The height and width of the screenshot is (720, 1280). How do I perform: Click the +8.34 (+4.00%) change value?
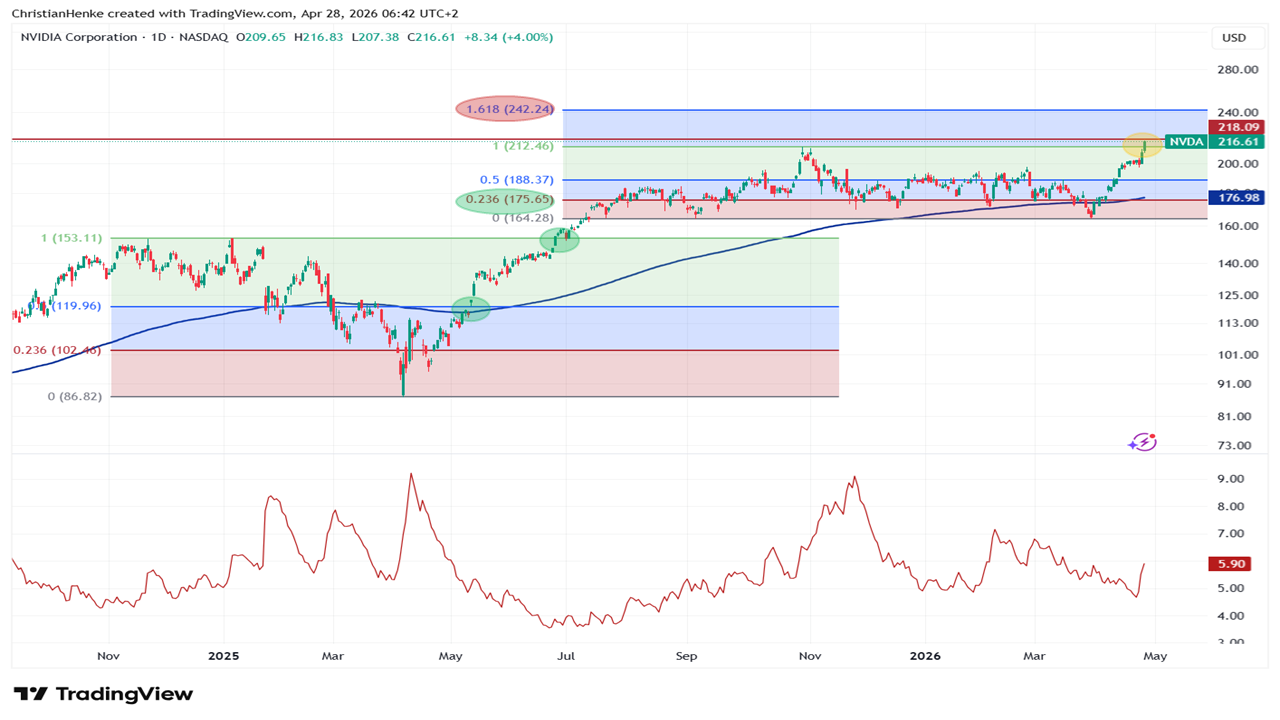[507, 37]
